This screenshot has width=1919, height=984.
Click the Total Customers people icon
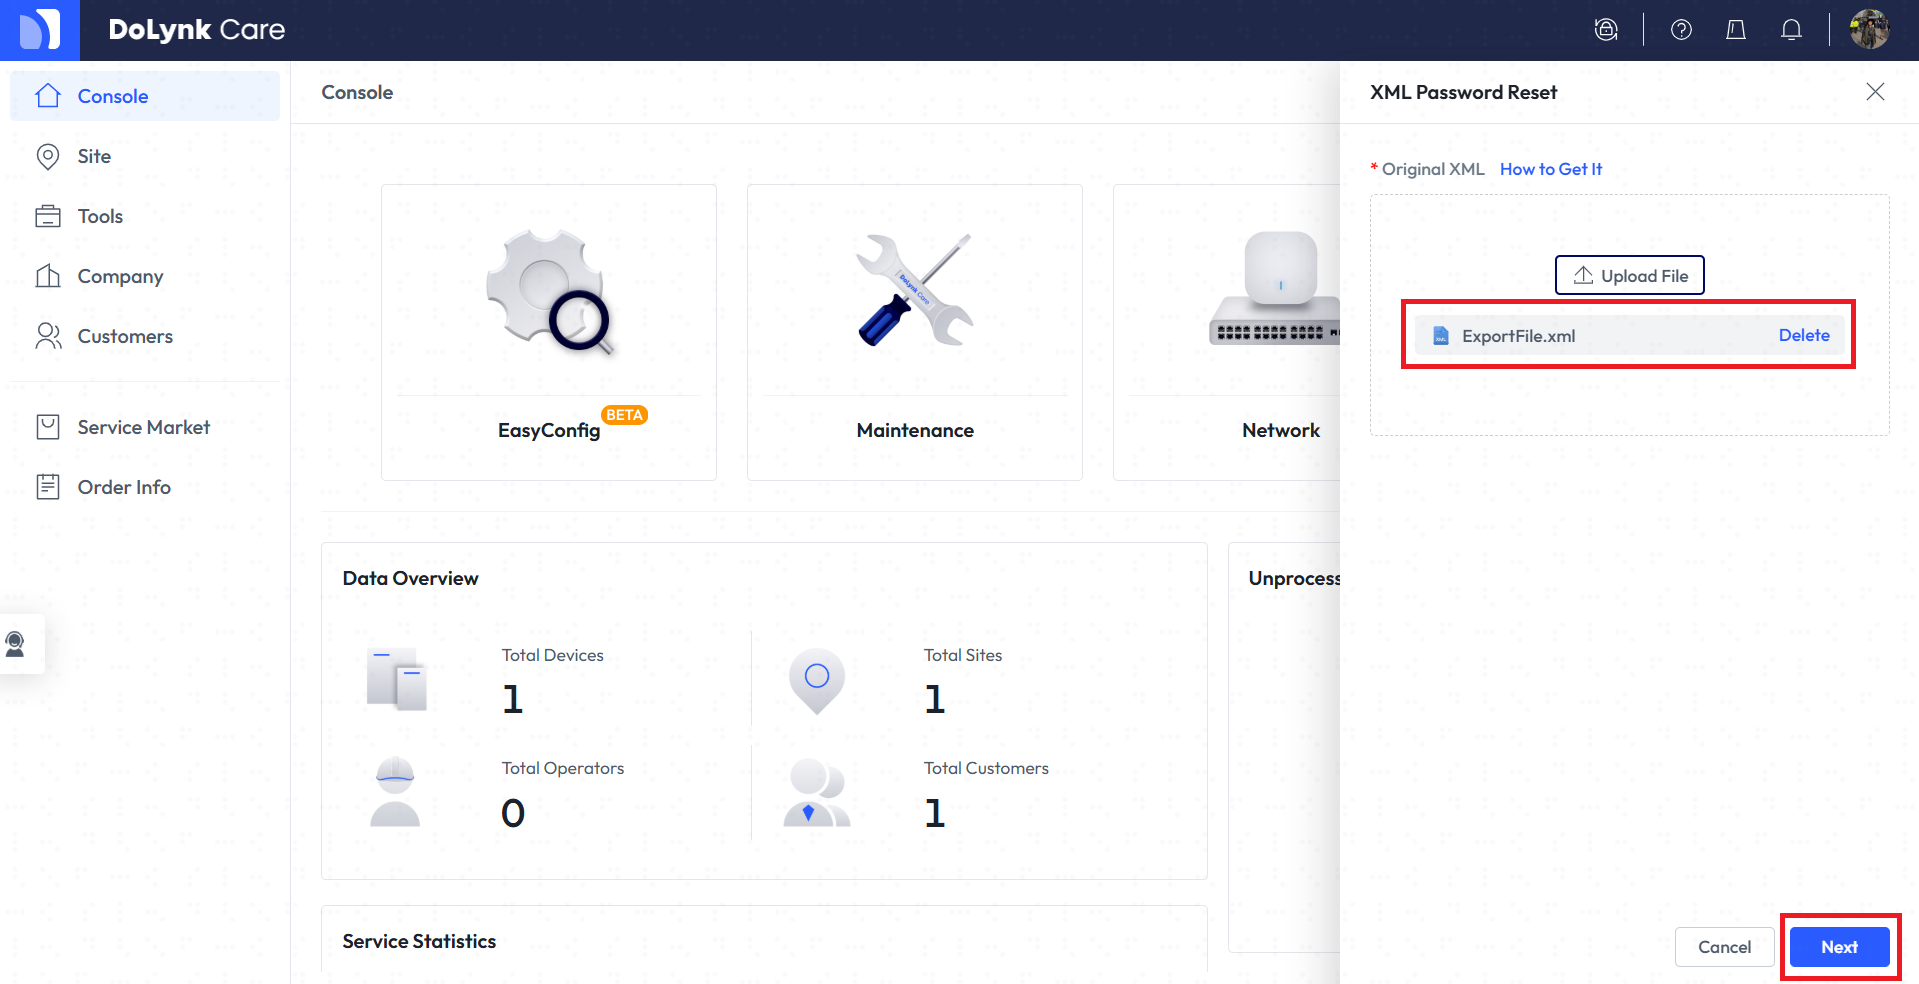pyautogui.click(x=817, y=792)
